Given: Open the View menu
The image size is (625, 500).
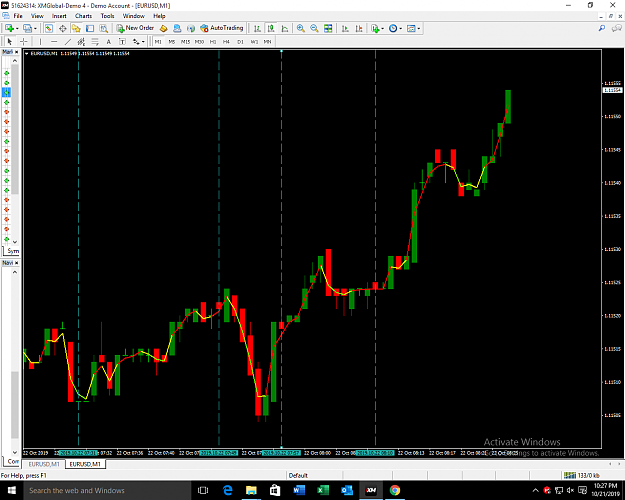Looking at the screenshot, I should click(37, 16).
